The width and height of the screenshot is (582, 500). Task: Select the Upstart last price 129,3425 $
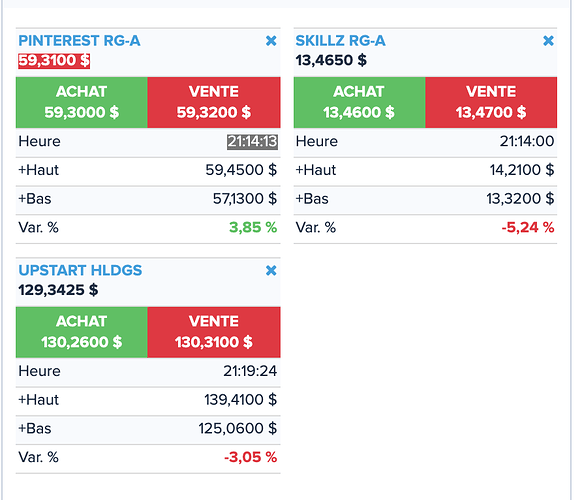coord(58,290)
